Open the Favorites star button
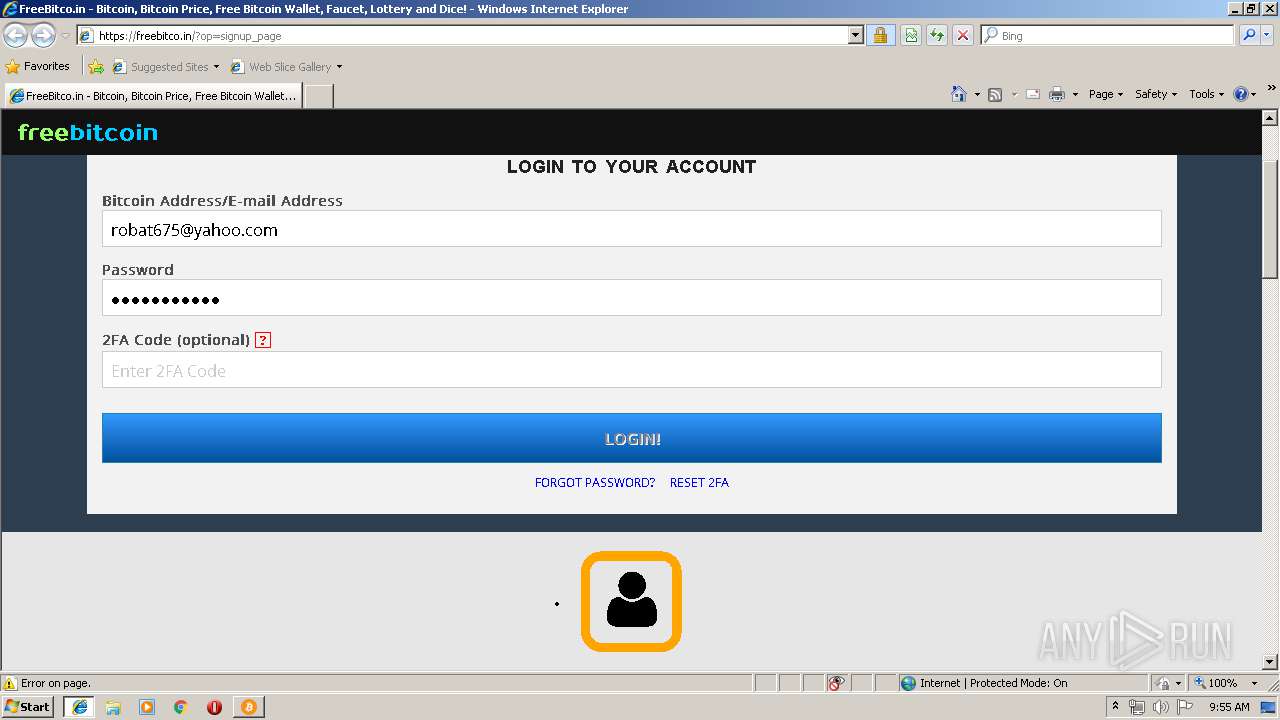1280x720 pixels. tap(38, 66)
